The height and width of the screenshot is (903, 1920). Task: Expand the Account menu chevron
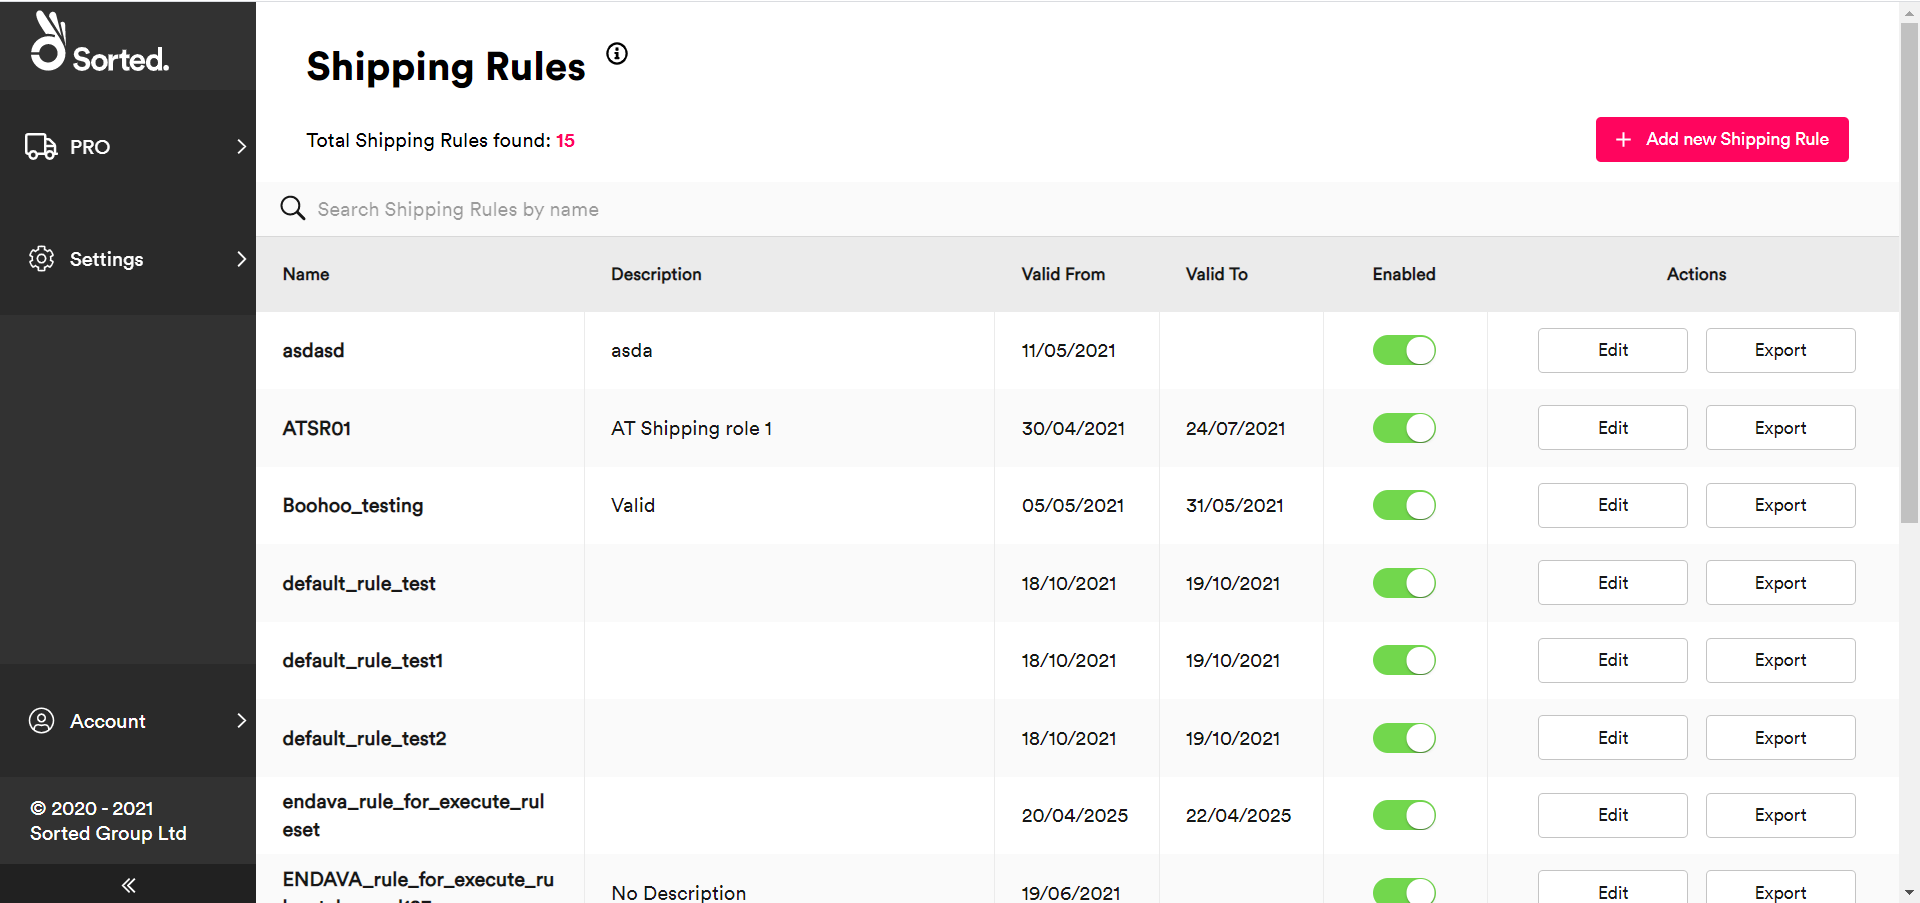(241, 721)
